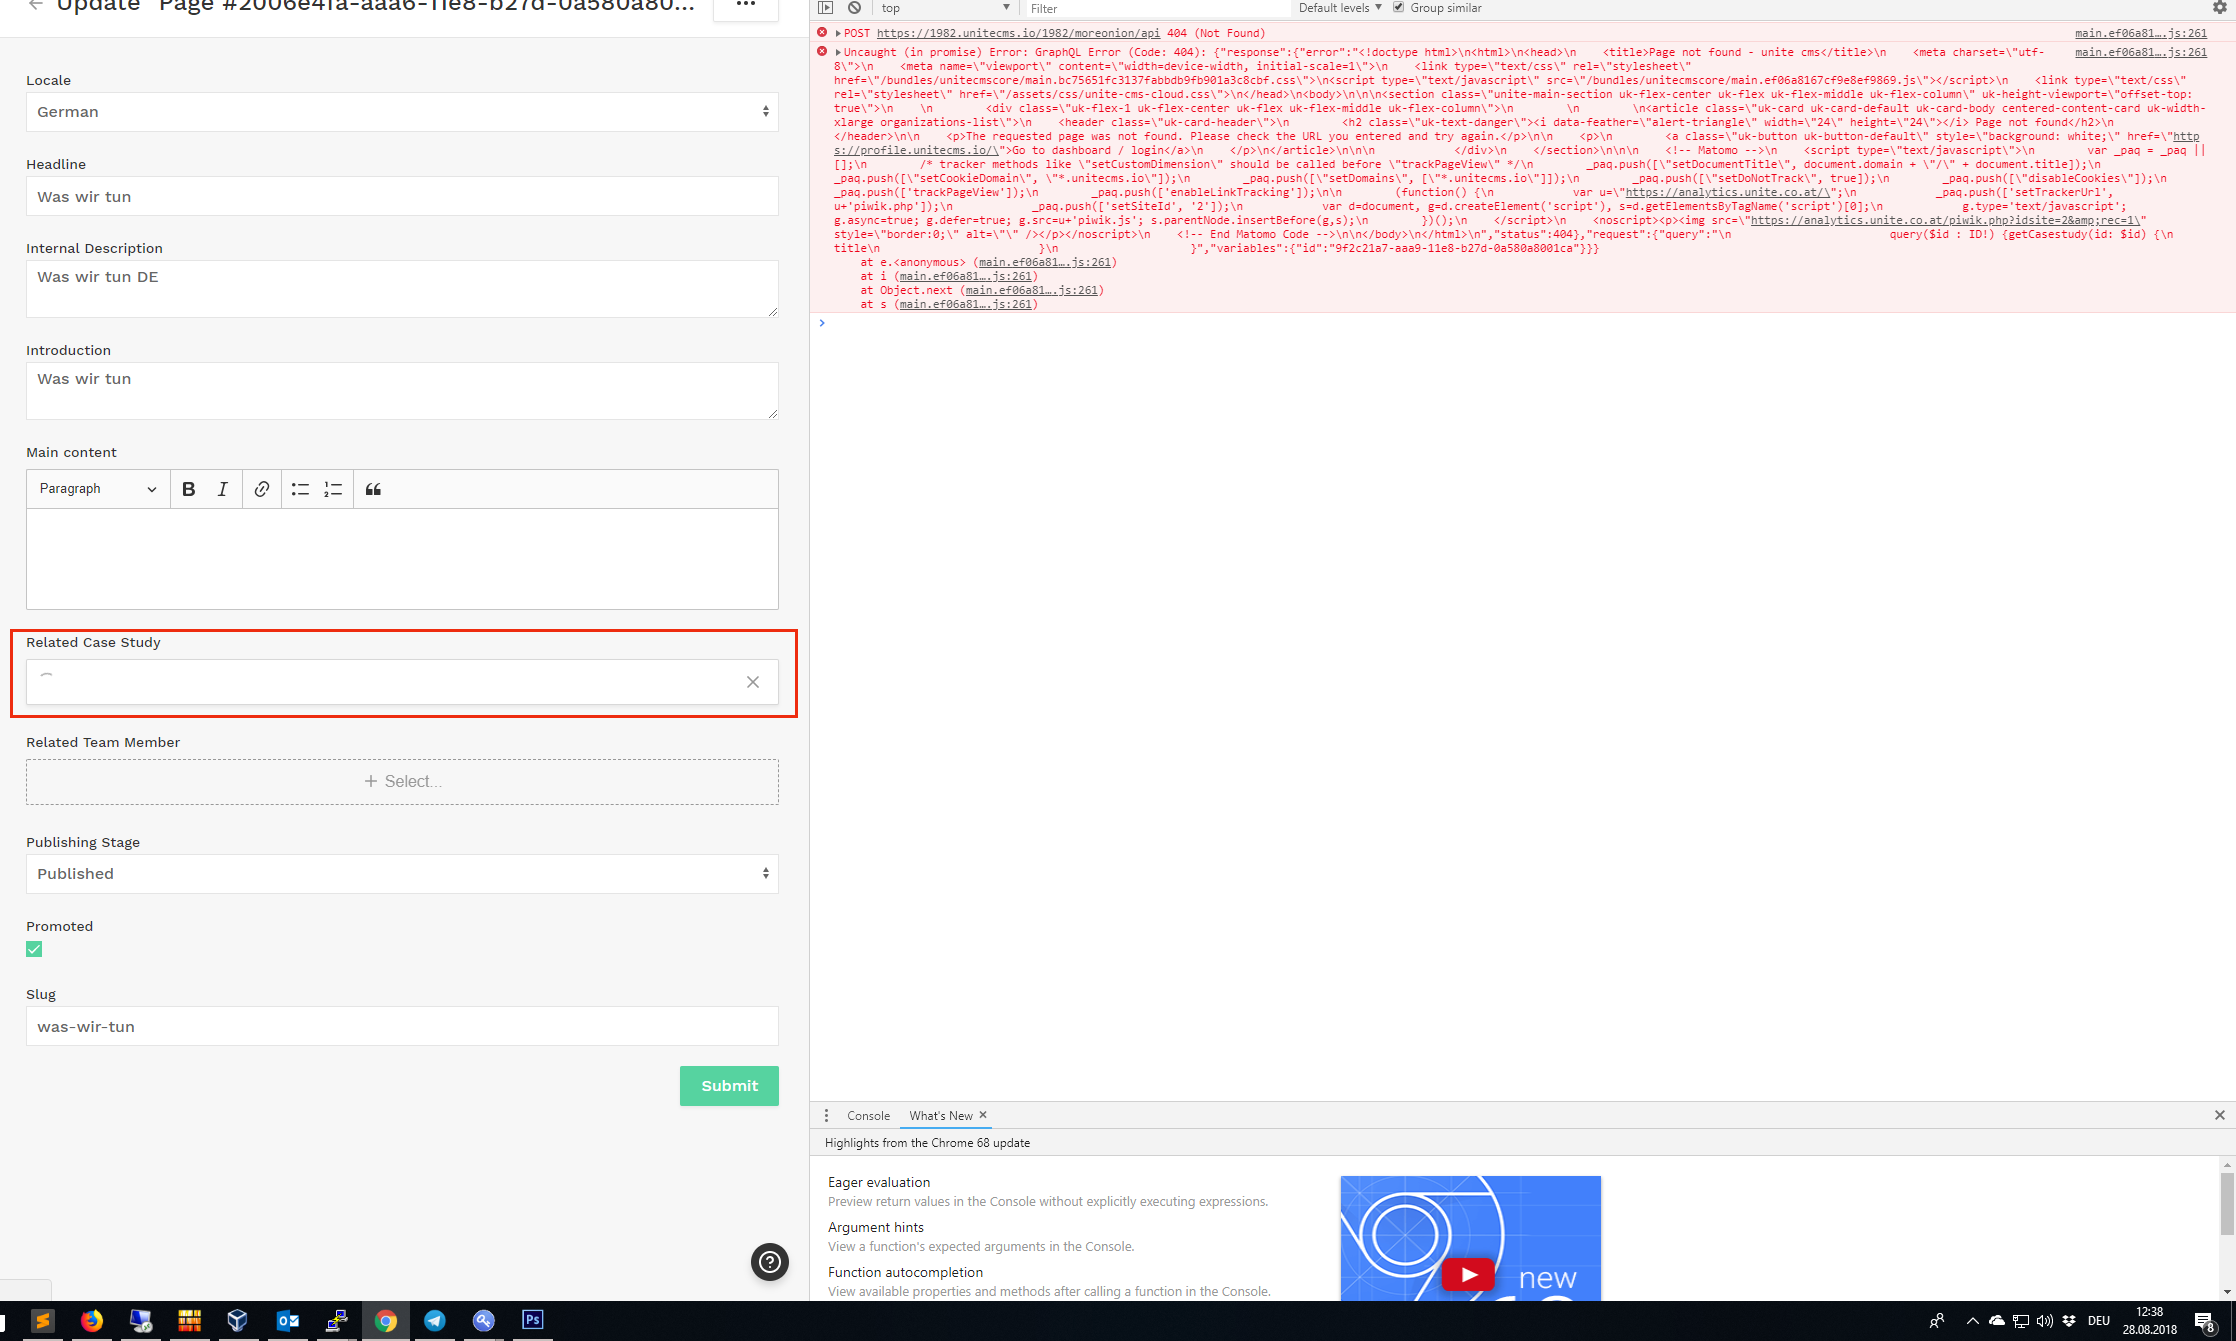2236x1341 pixels.
Task: Switch to the Console drawer tab
Action: point(868,1116)
